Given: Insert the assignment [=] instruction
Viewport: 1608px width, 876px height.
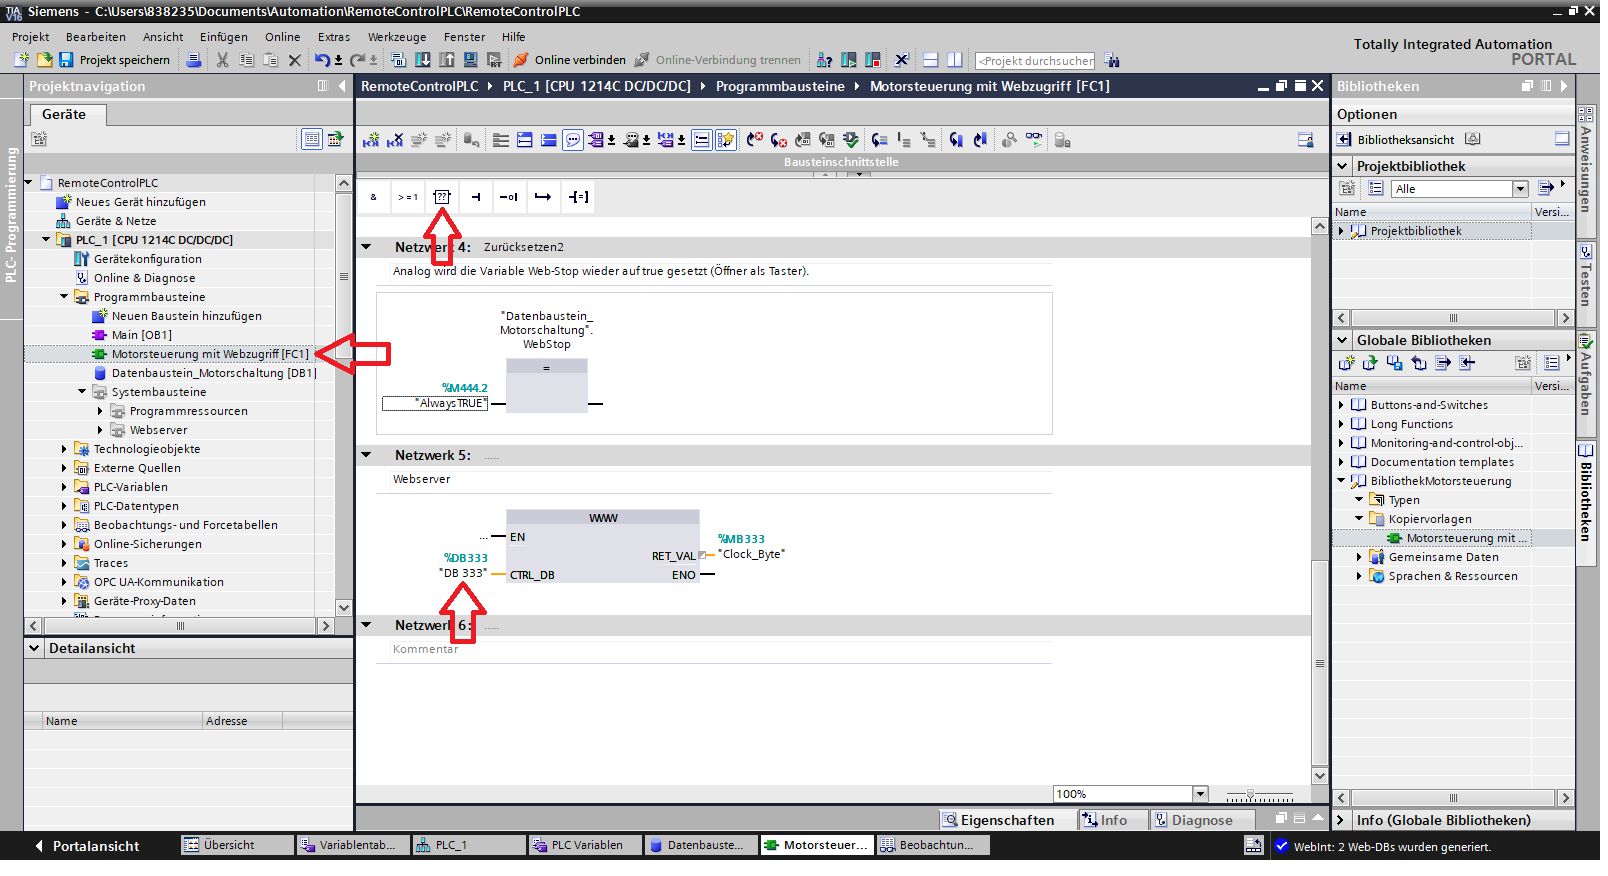Looking at the screenshot, I should tap(578, 197).
